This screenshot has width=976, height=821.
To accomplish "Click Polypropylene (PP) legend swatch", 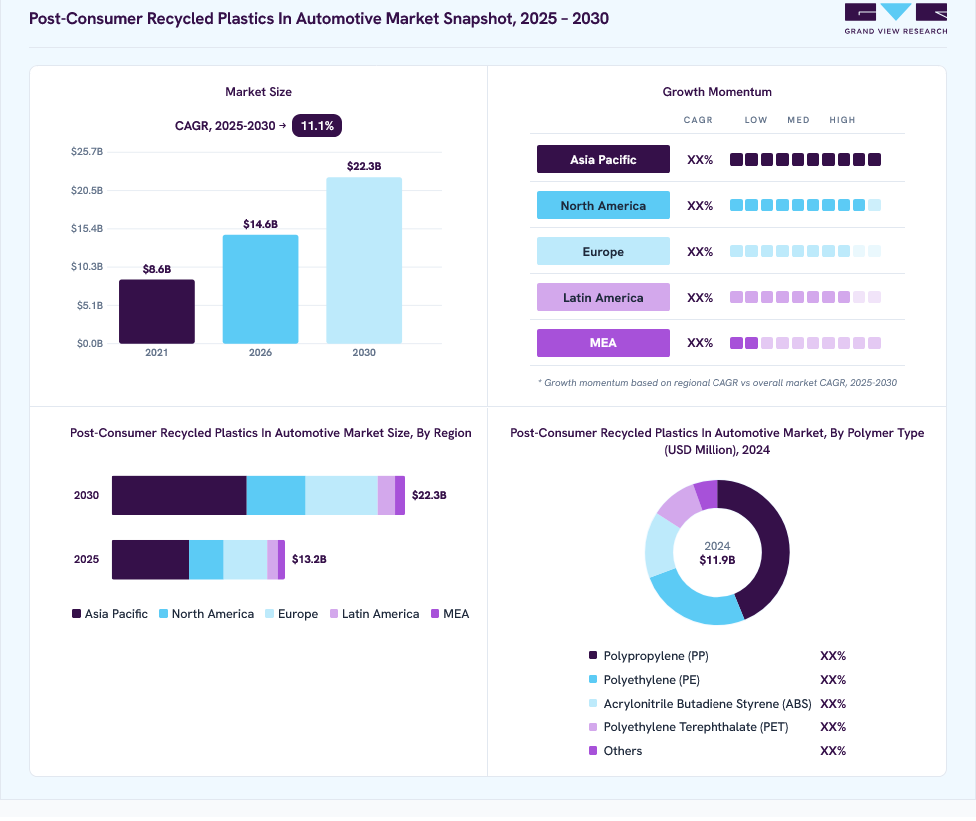I will (x=593, y=655).
